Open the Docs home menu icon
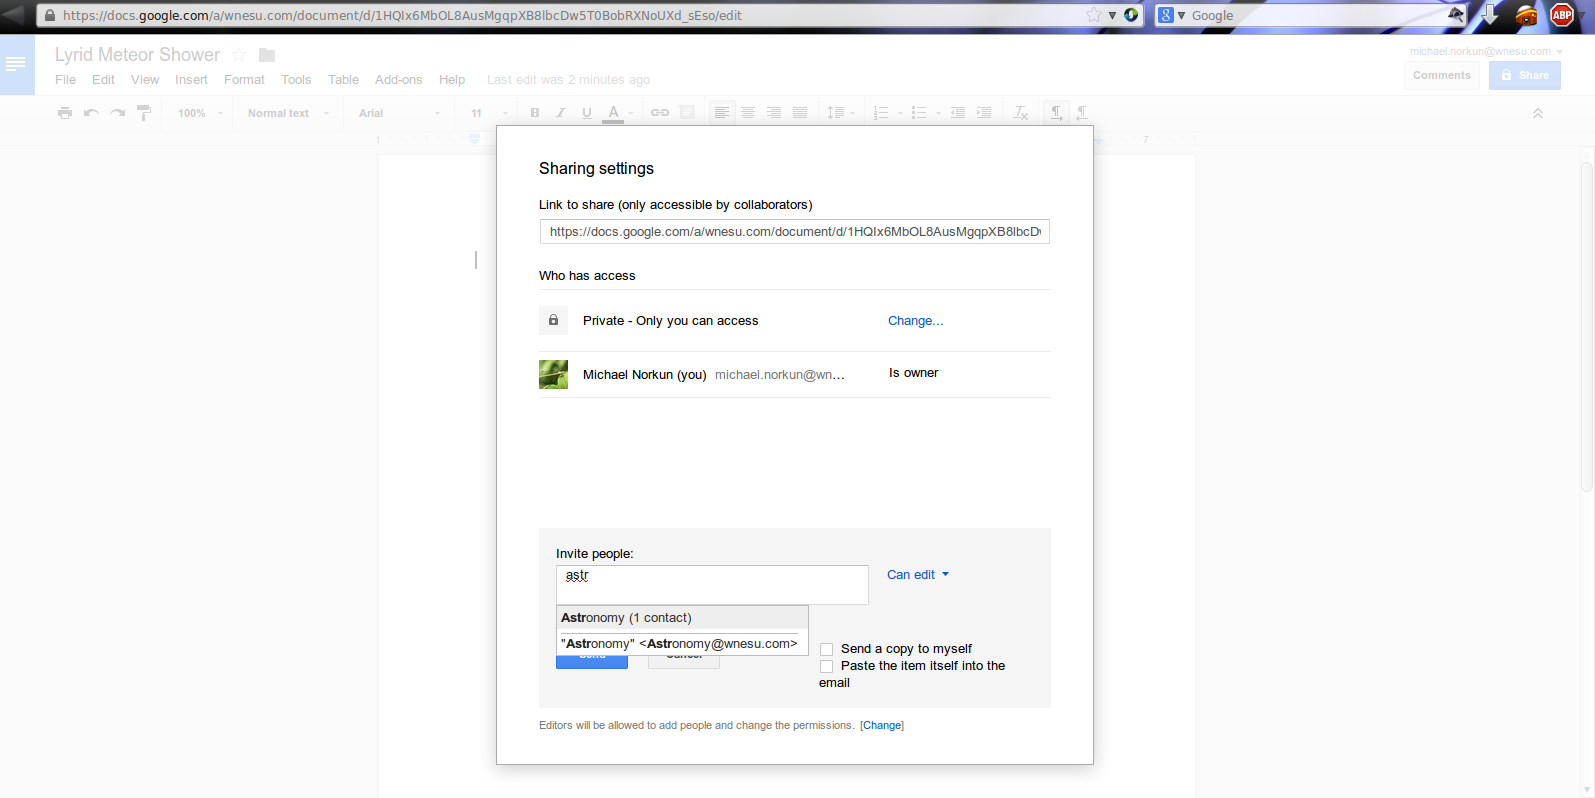The width and height of the screenshot is (1595, 798). pyautogui.click(x=16, y=64)
